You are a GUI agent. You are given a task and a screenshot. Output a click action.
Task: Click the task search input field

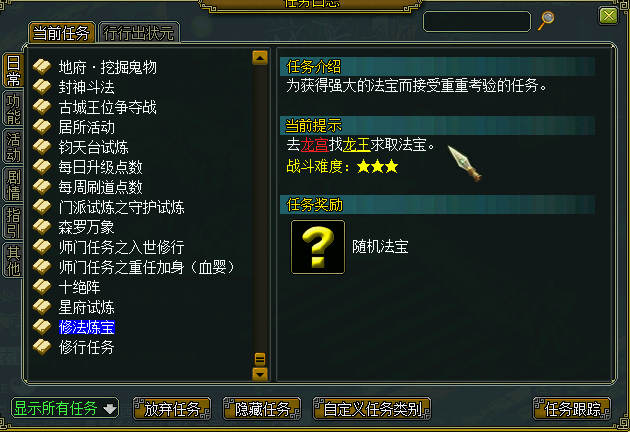coord(477,21)
